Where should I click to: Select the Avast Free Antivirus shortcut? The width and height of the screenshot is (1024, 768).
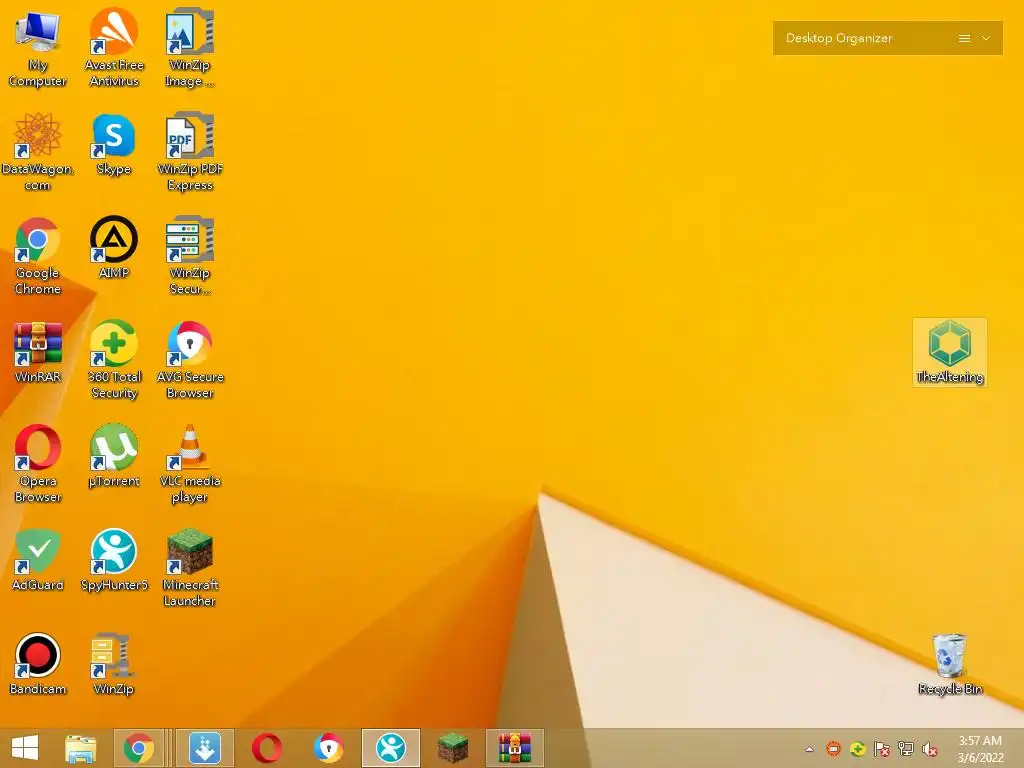(114, 48)
